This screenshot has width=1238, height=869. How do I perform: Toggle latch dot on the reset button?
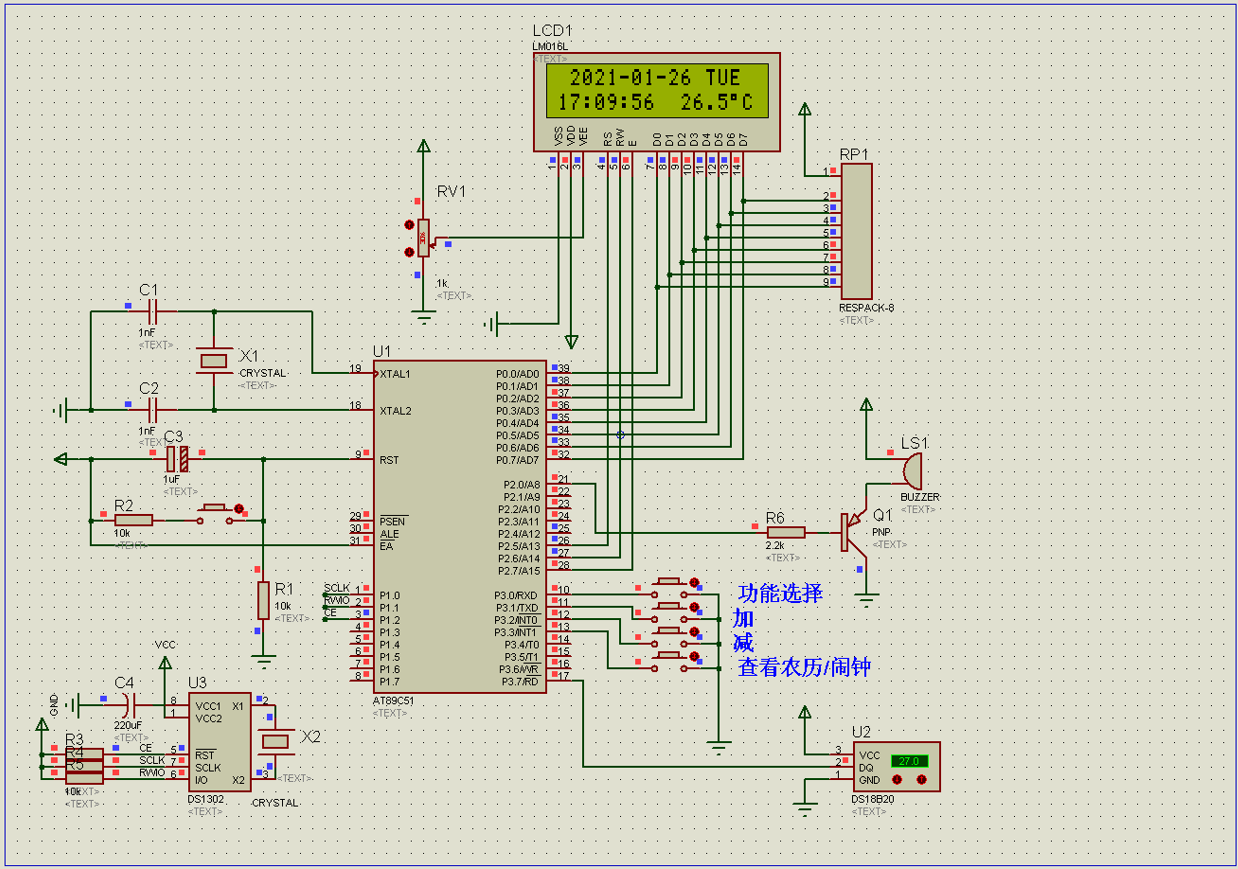[x=238, y=509]
